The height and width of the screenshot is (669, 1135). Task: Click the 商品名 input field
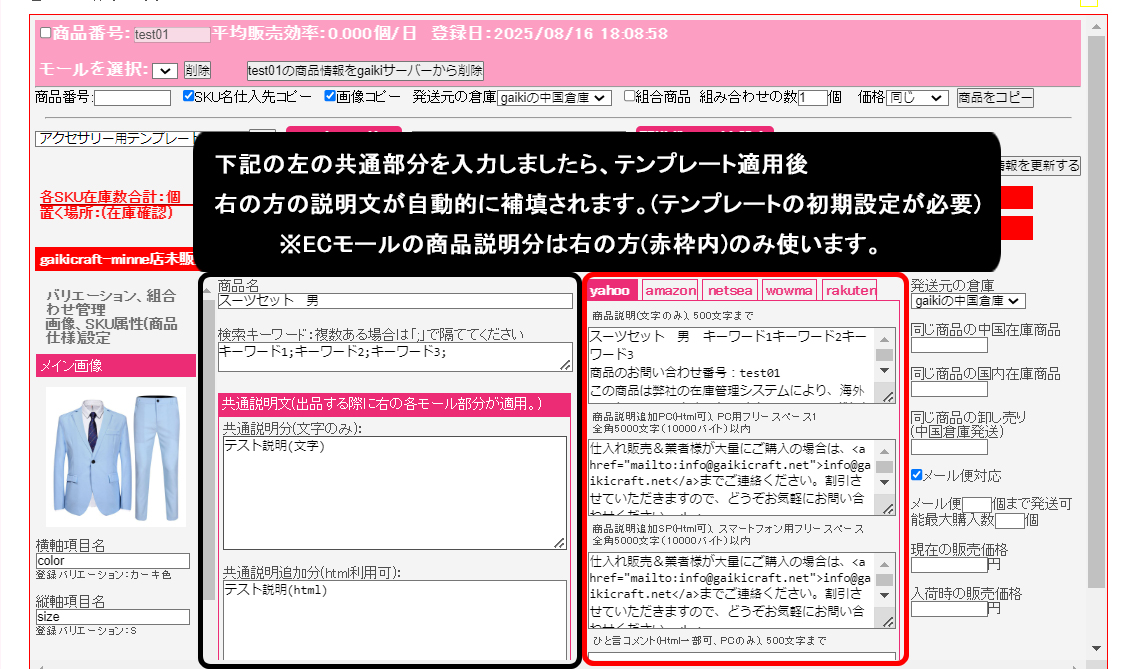(394, 301)
